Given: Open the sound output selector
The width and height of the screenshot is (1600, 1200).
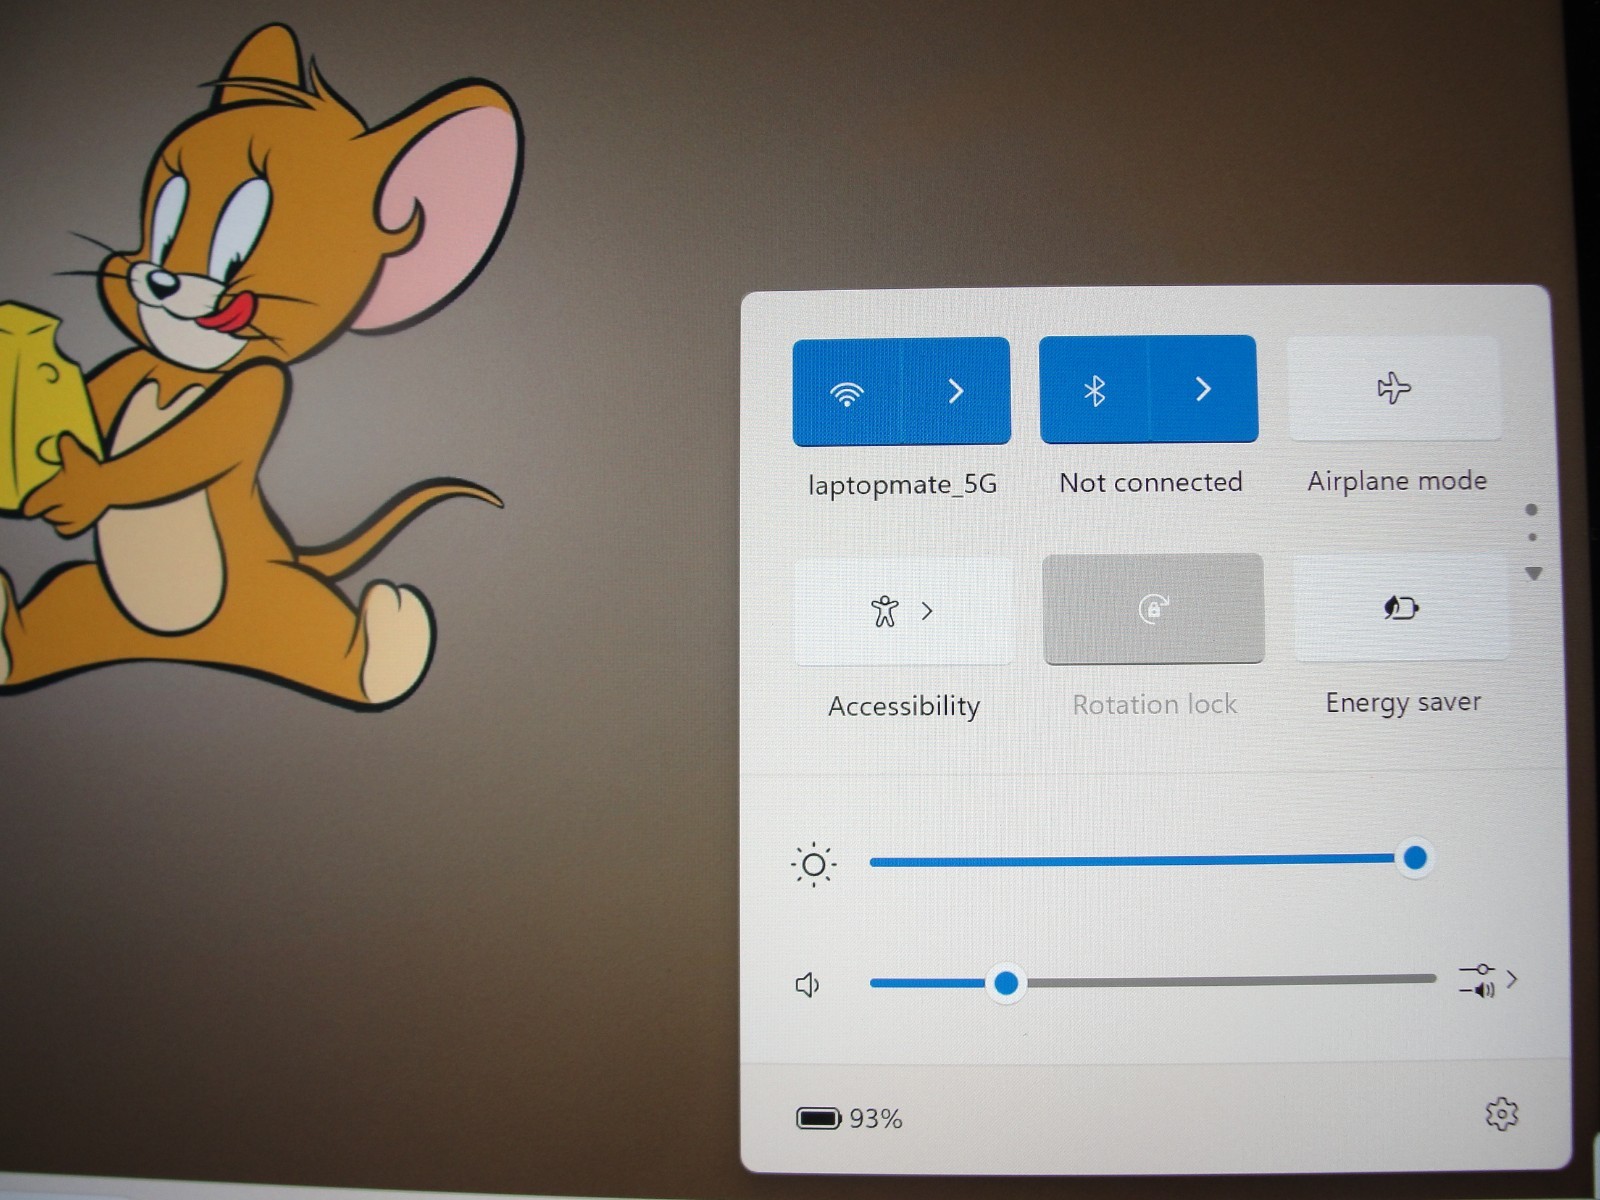Looking at the screenshot, I should click(x=1488, y=980).
